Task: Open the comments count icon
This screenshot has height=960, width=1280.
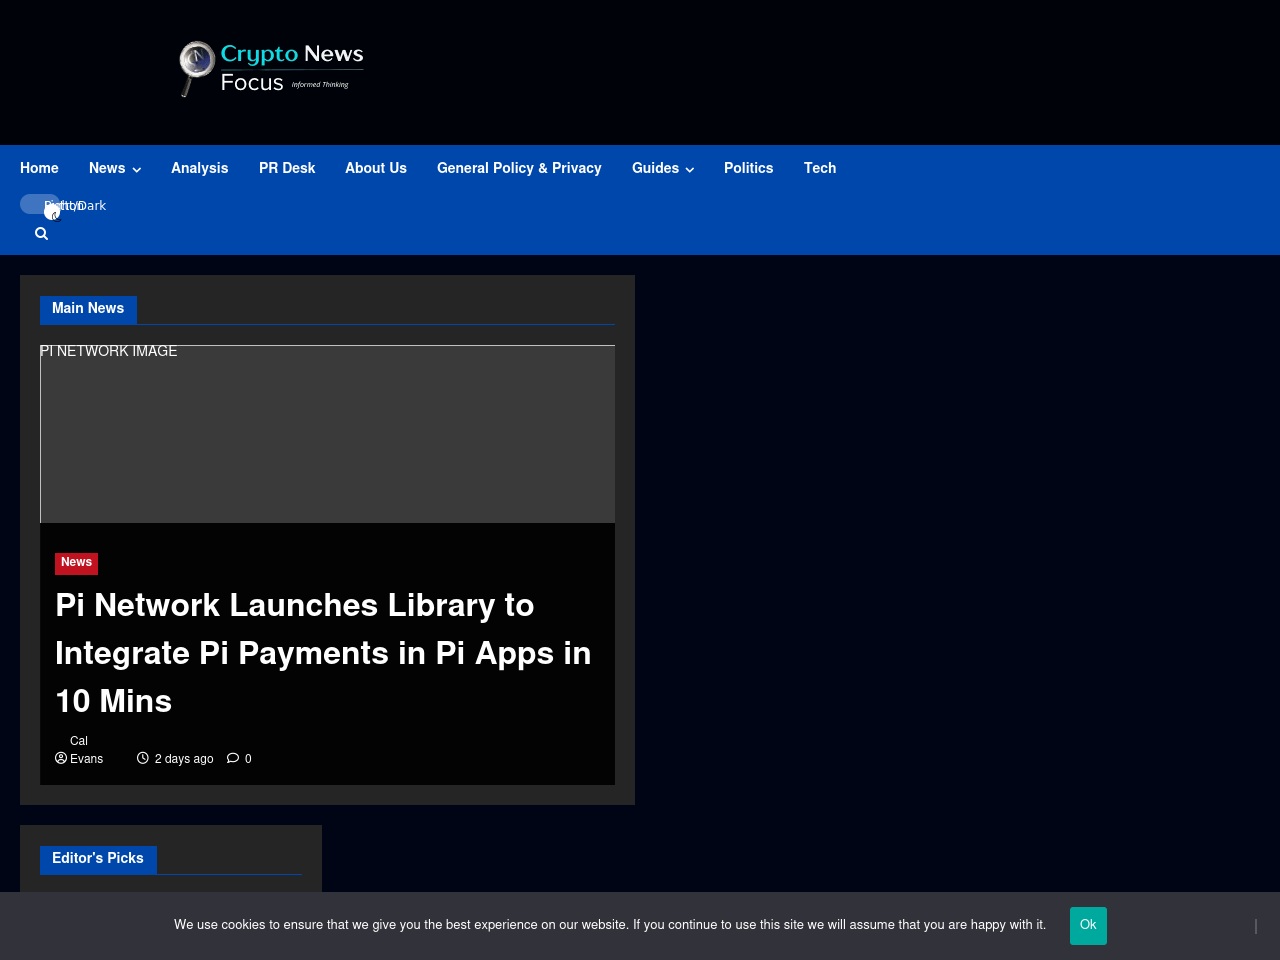Action: tap(233, 758)
